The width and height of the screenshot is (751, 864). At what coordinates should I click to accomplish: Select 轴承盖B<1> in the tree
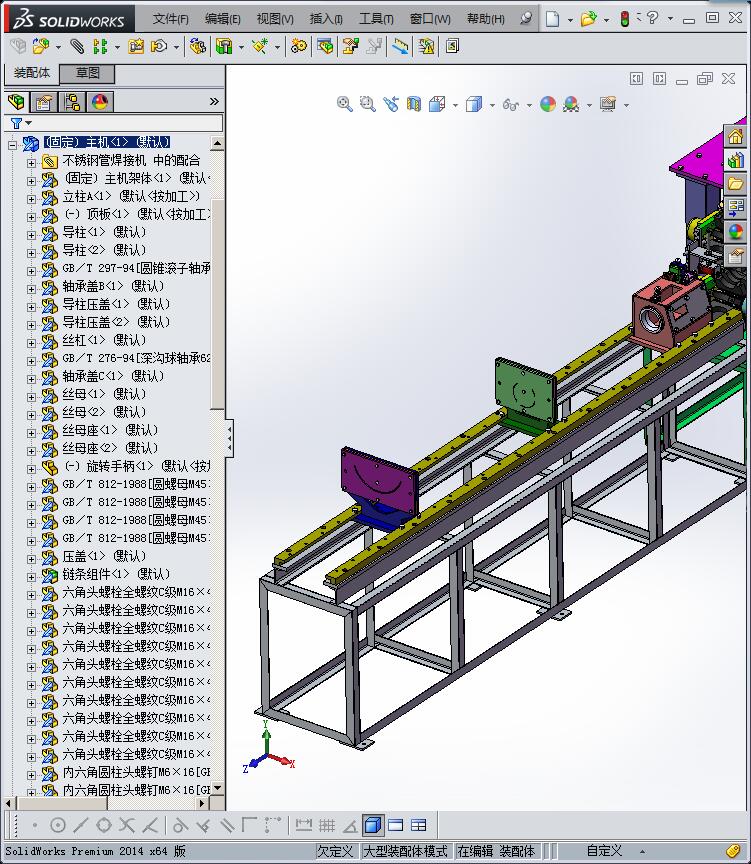click(113, 286)
